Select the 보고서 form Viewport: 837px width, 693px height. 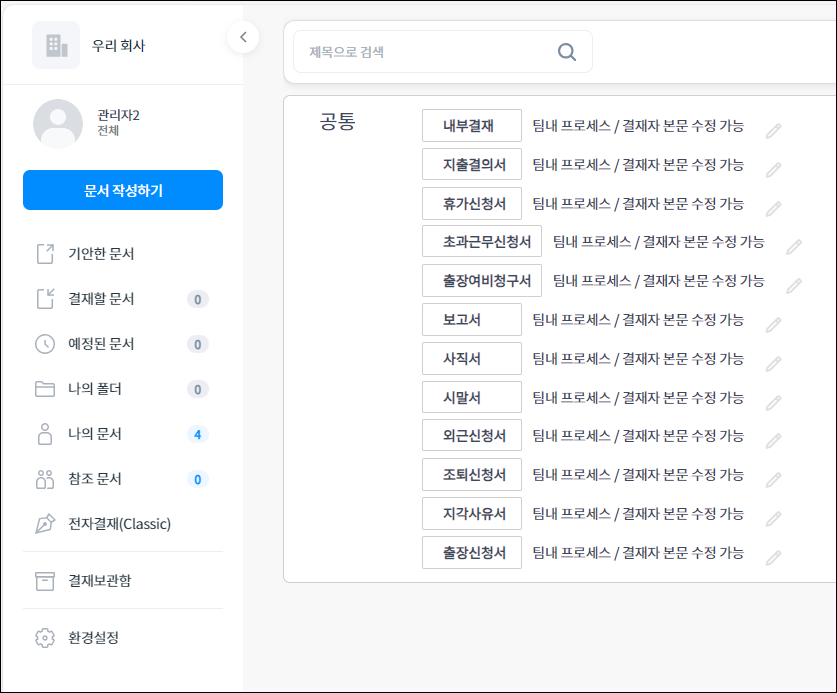(472, 319)
